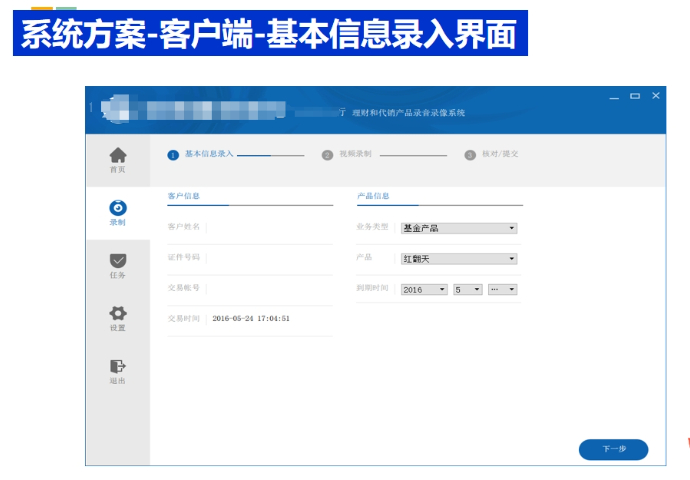690x480 pixels.
Task: Click the Exit (退出) door icon
Action: 118,366
